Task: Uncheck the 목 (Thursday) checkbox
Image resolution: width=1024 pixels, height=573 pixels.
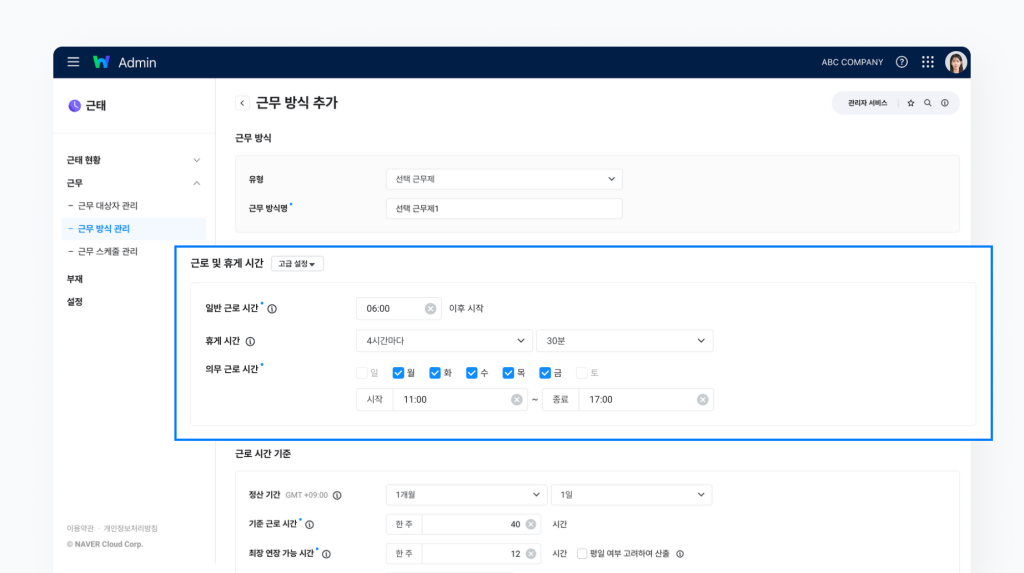Action: [x=508, y=373]
